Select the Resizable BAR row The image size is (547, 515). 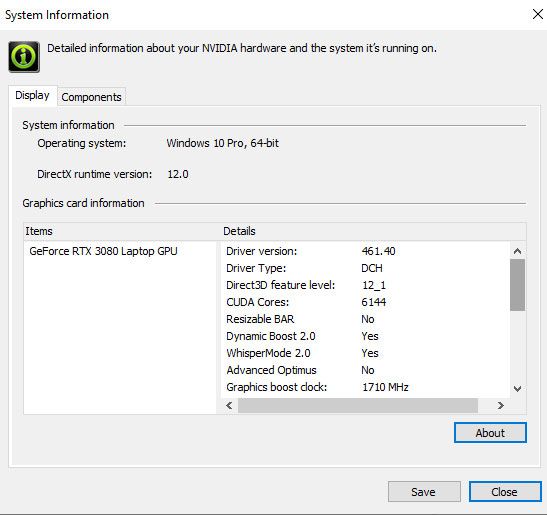tap(365, 319)
